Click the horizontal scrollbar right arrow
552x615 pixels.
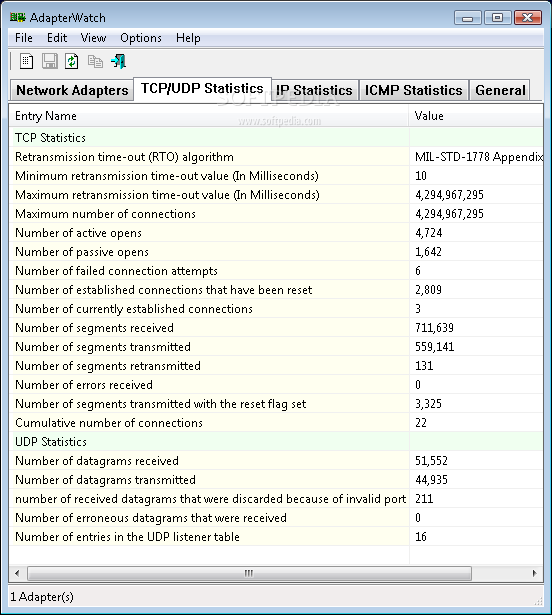(534, 573)
